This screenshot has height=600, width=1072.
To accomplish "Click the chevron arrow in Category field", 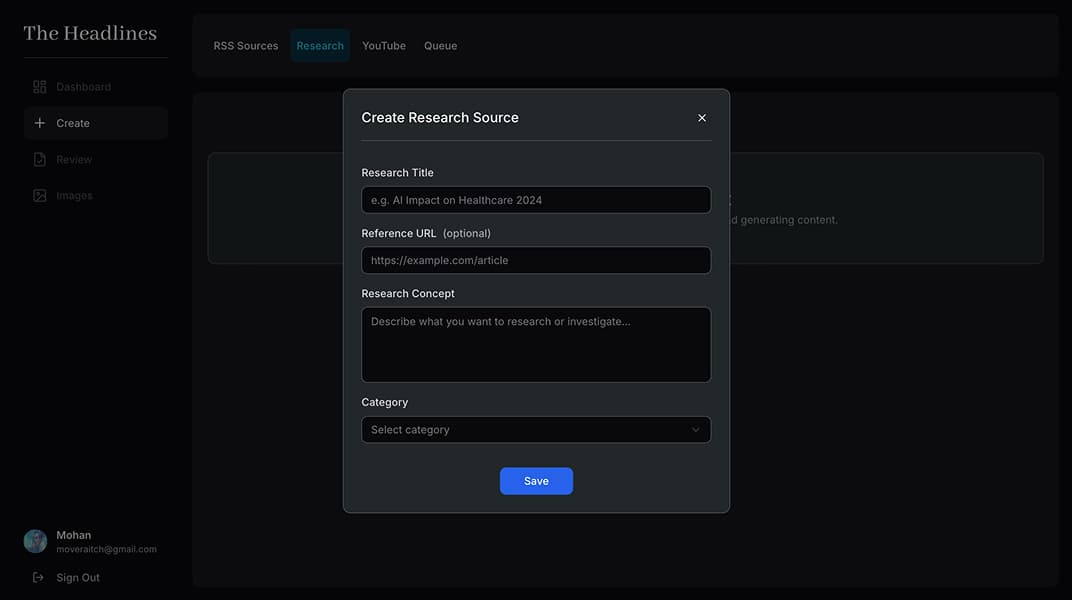I will pos(696,430).
